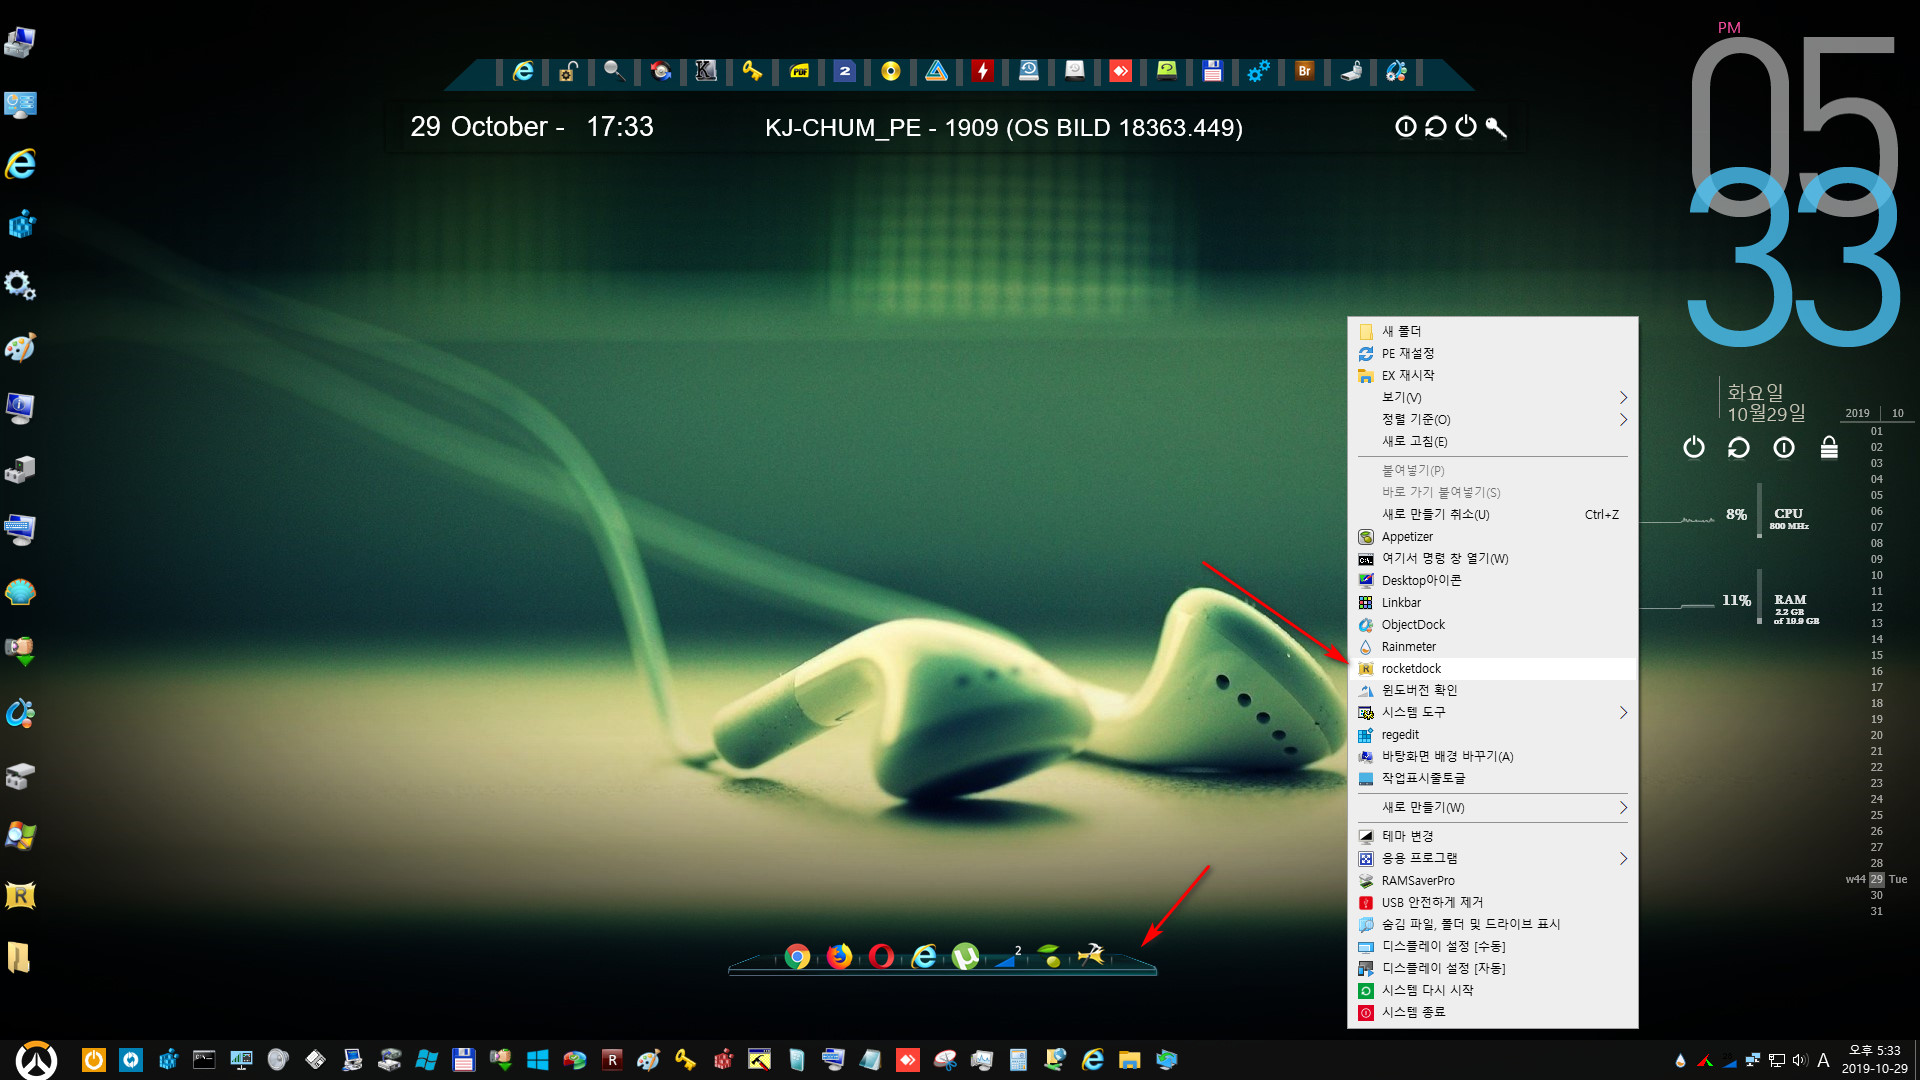Select rocketdock in the context menu
Screen dimensions: 1920x1080
[x=1493, y=668]
